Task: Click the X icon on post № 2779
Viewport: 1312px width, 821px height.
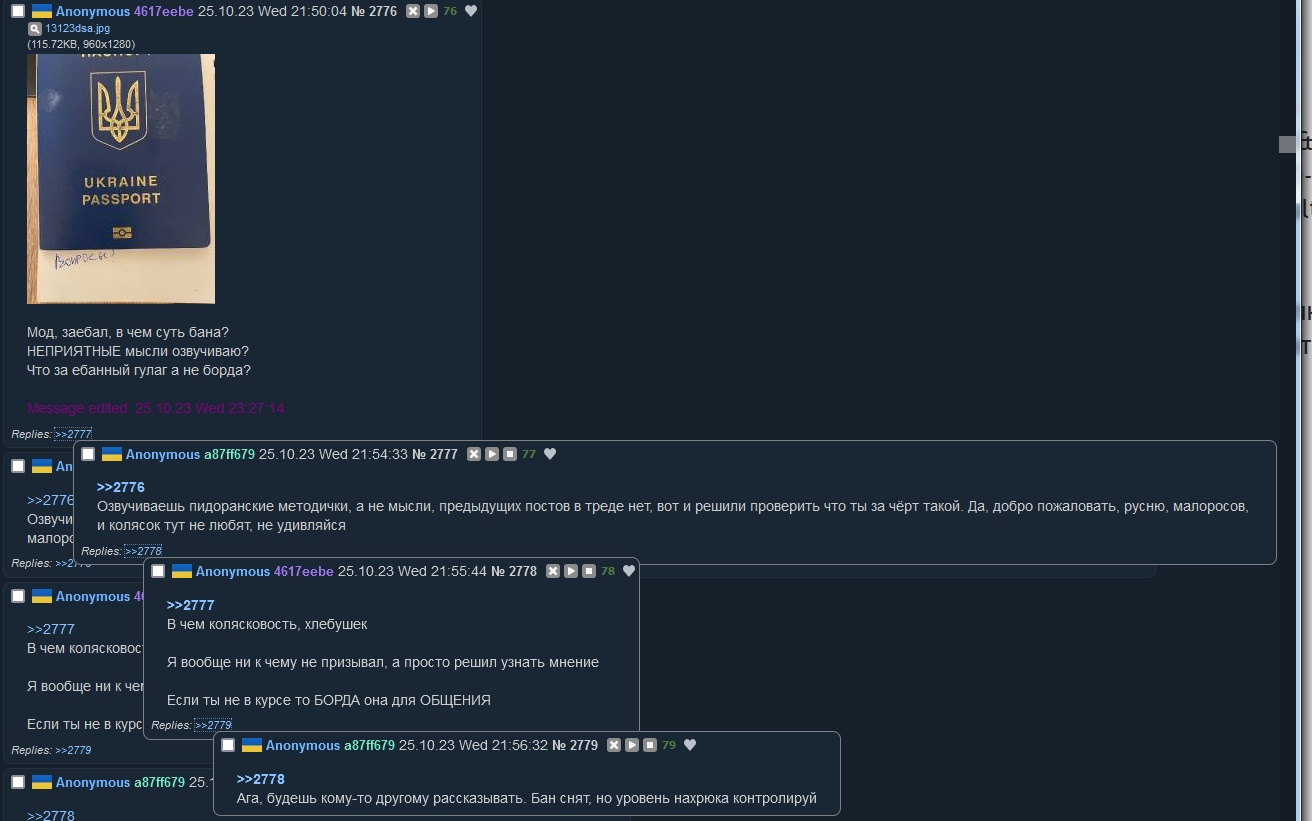Action: (614, 745)
